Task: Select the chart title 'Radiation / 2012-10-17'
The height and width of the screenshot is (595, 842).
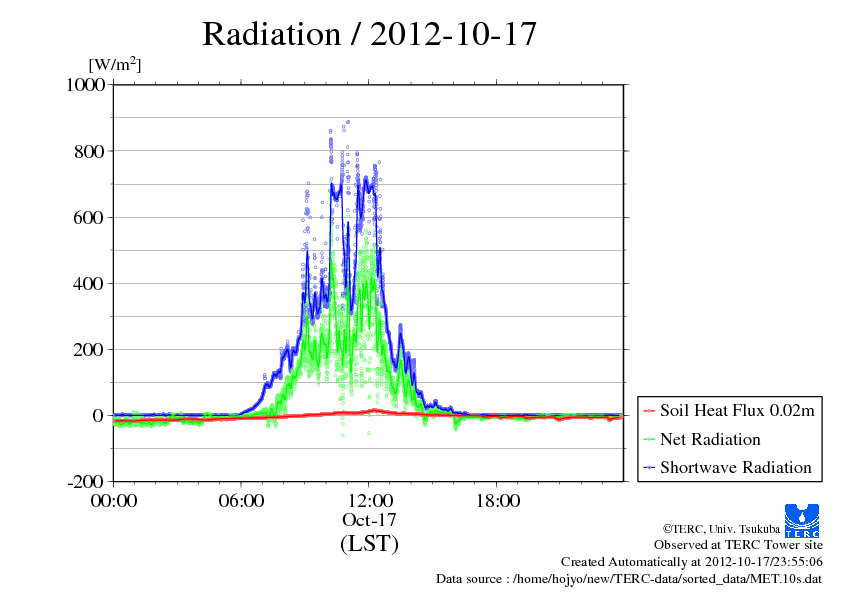Action: pos(369,34)
